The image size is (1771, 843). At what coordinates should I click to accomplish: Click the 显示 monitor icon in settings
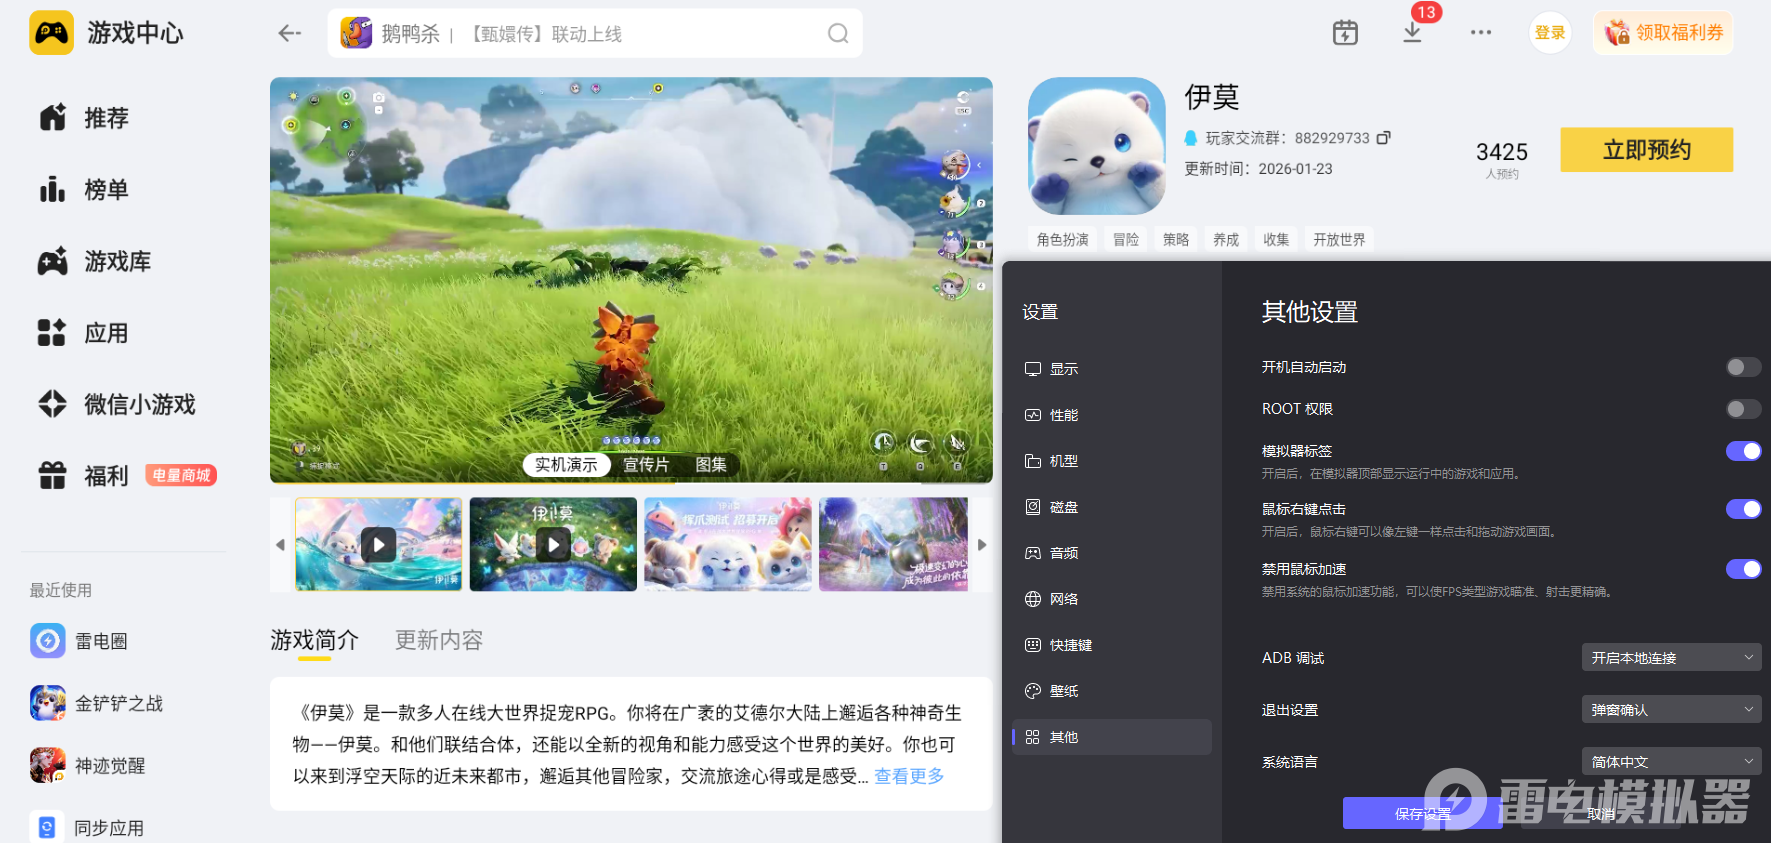1033,369
